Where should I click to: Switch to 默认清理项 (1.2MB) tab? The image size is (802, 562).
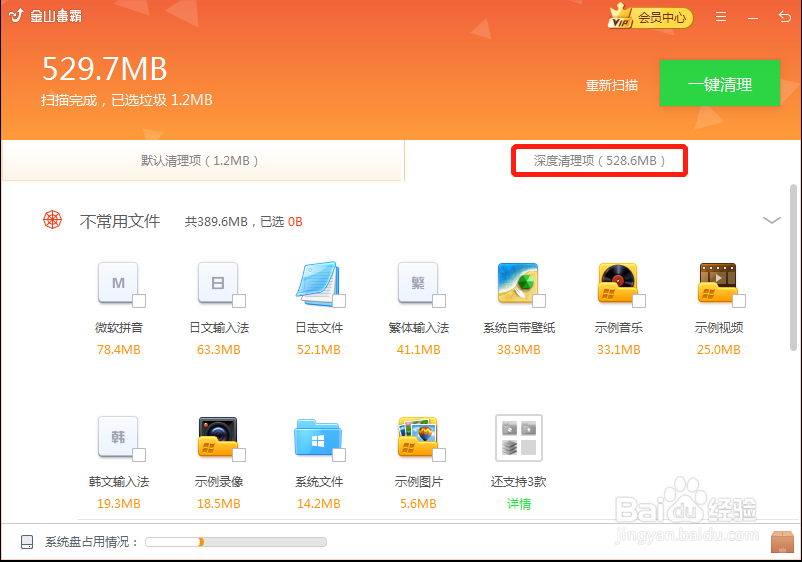202,161
